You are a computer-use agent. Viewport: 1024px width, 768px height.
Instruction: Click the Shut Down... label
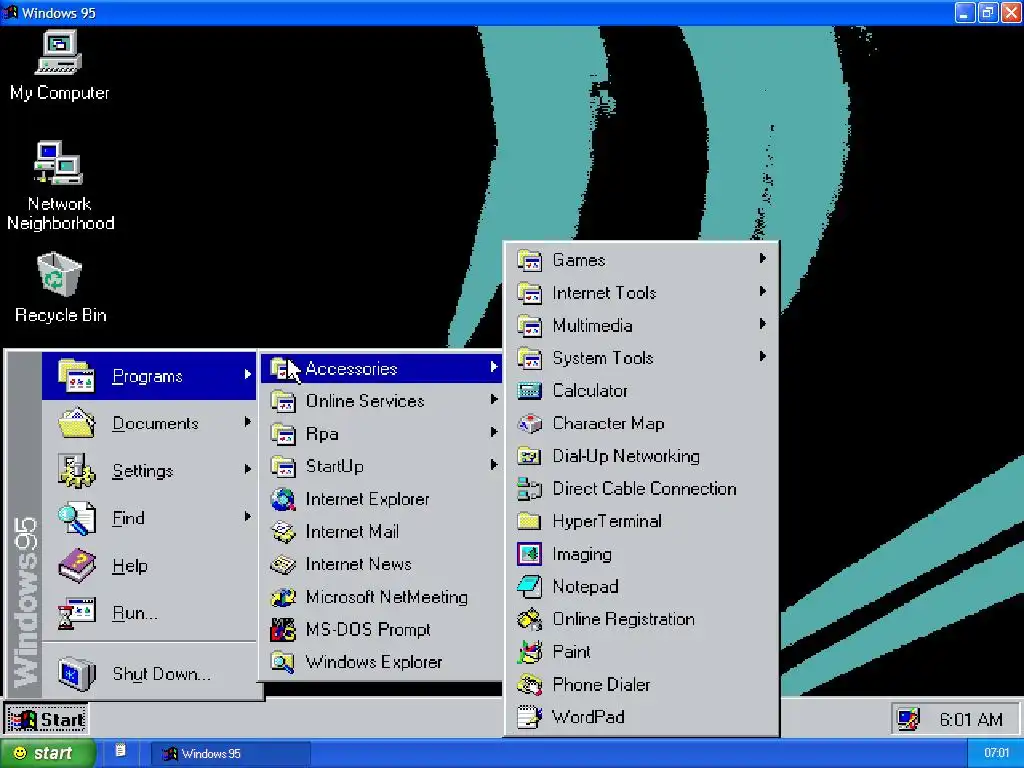162,674
